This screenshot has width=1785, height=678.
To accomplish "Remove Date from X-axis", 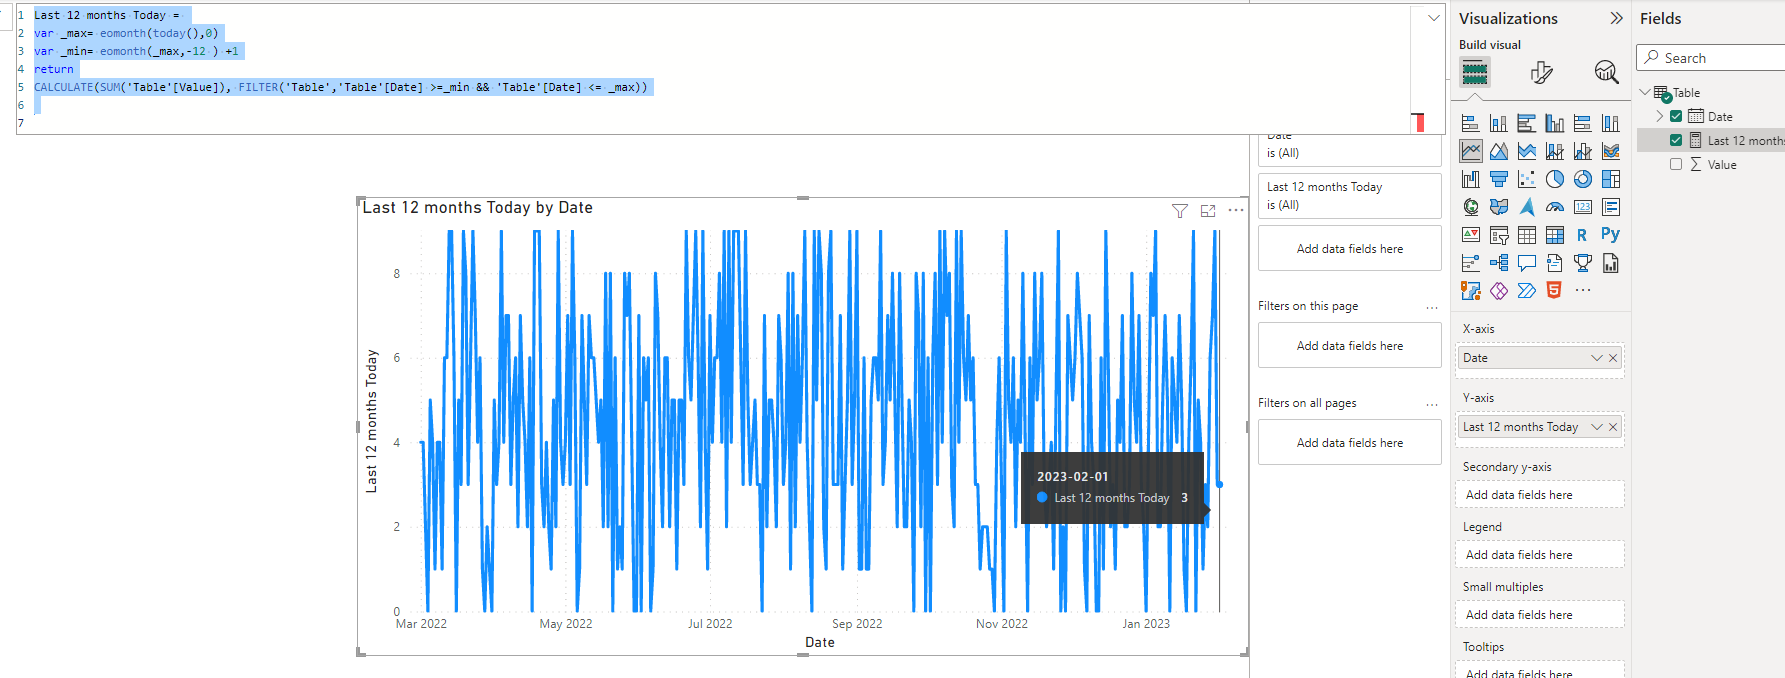I will [1613, 358].
